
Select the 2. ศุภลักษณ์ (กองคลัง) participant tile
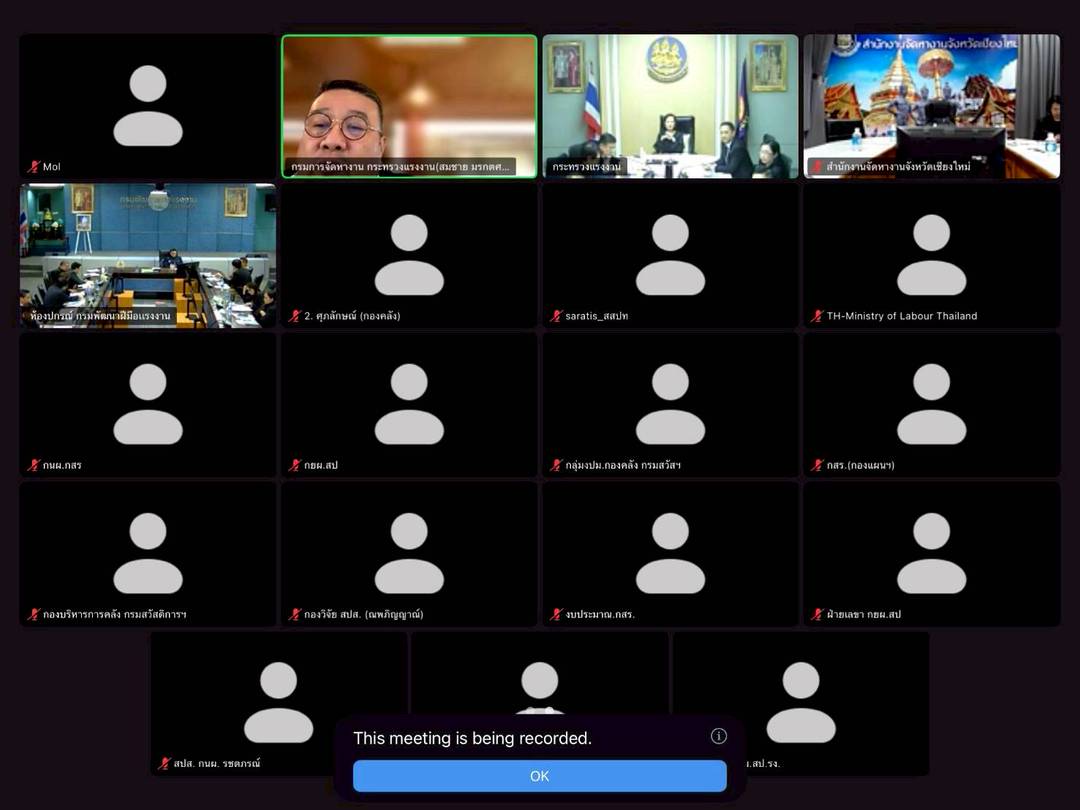click(409, 254)
